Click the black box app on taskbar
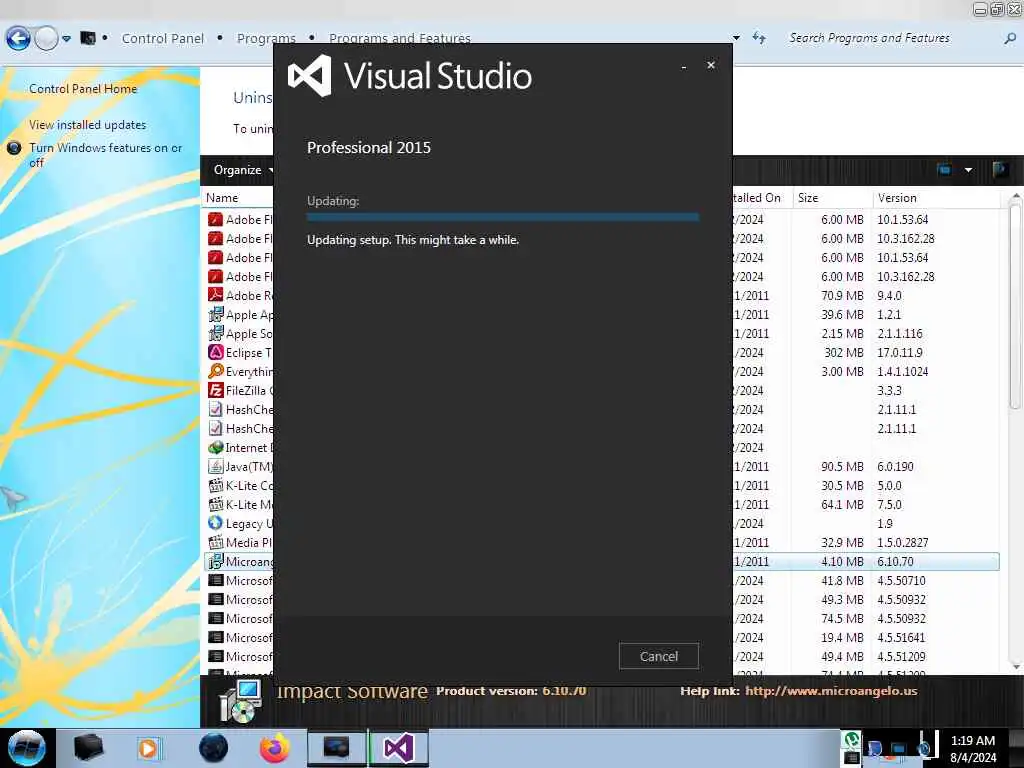 tap(88, 748)
